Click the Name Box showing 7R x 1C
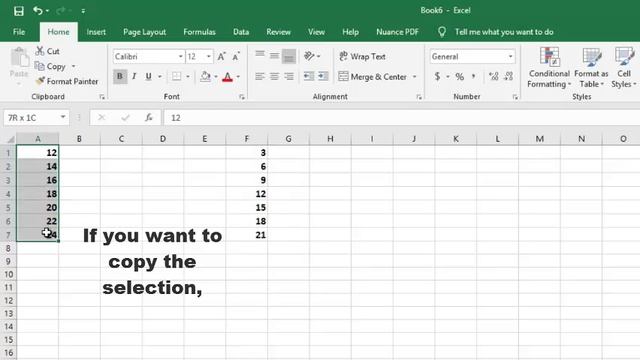640x360 pixels. click(36, 118)
